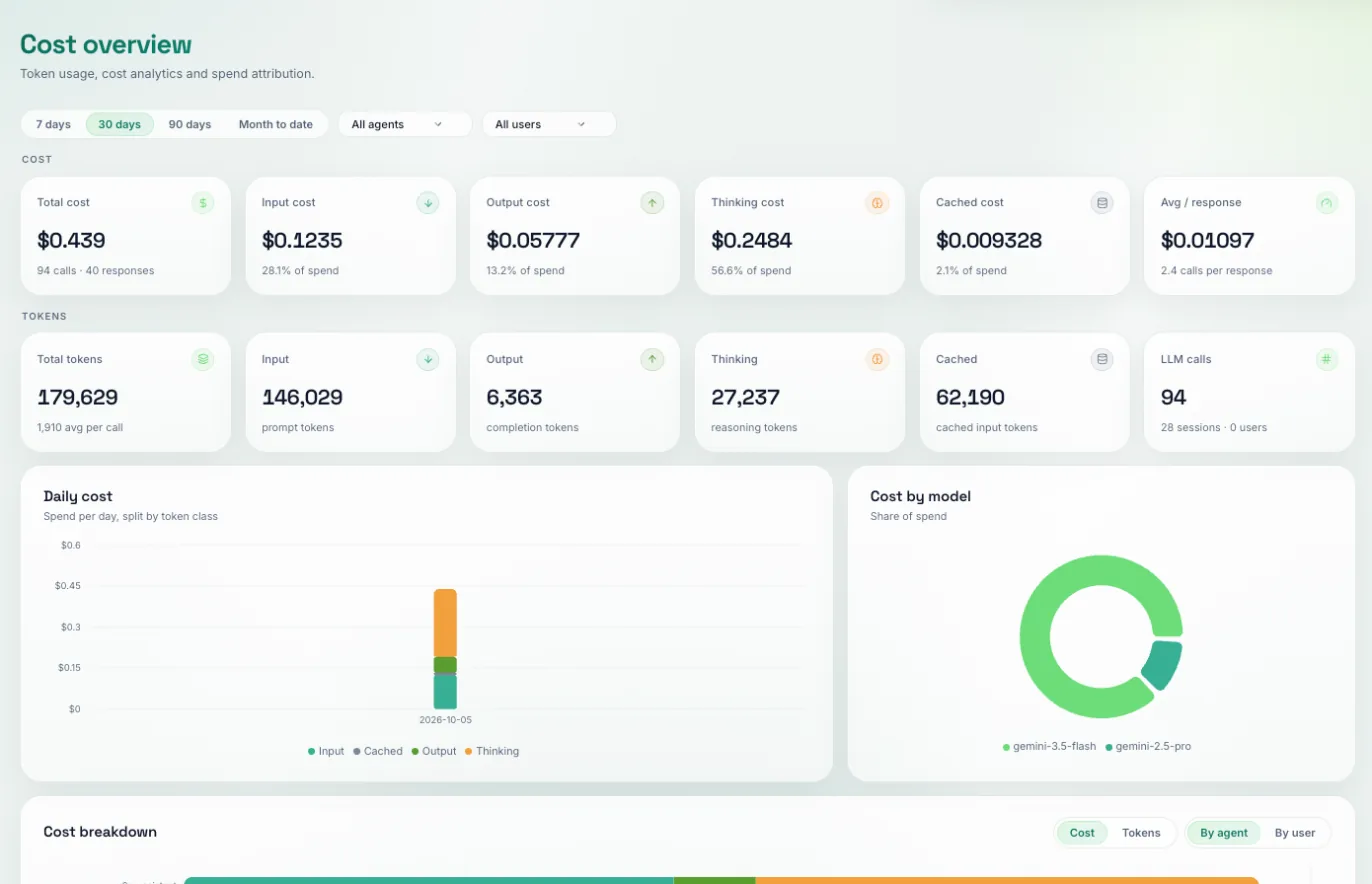The image size is (1372, 884).
Task: Click the '28 sessions · 0 users' text
Action: point(1214,427)
